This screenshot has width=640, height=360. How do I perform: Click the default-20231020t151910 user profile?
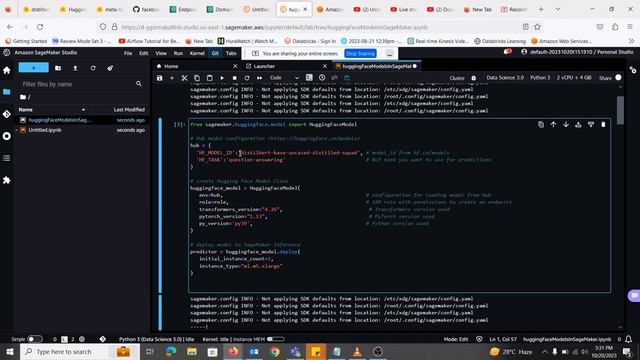(578, 52)
